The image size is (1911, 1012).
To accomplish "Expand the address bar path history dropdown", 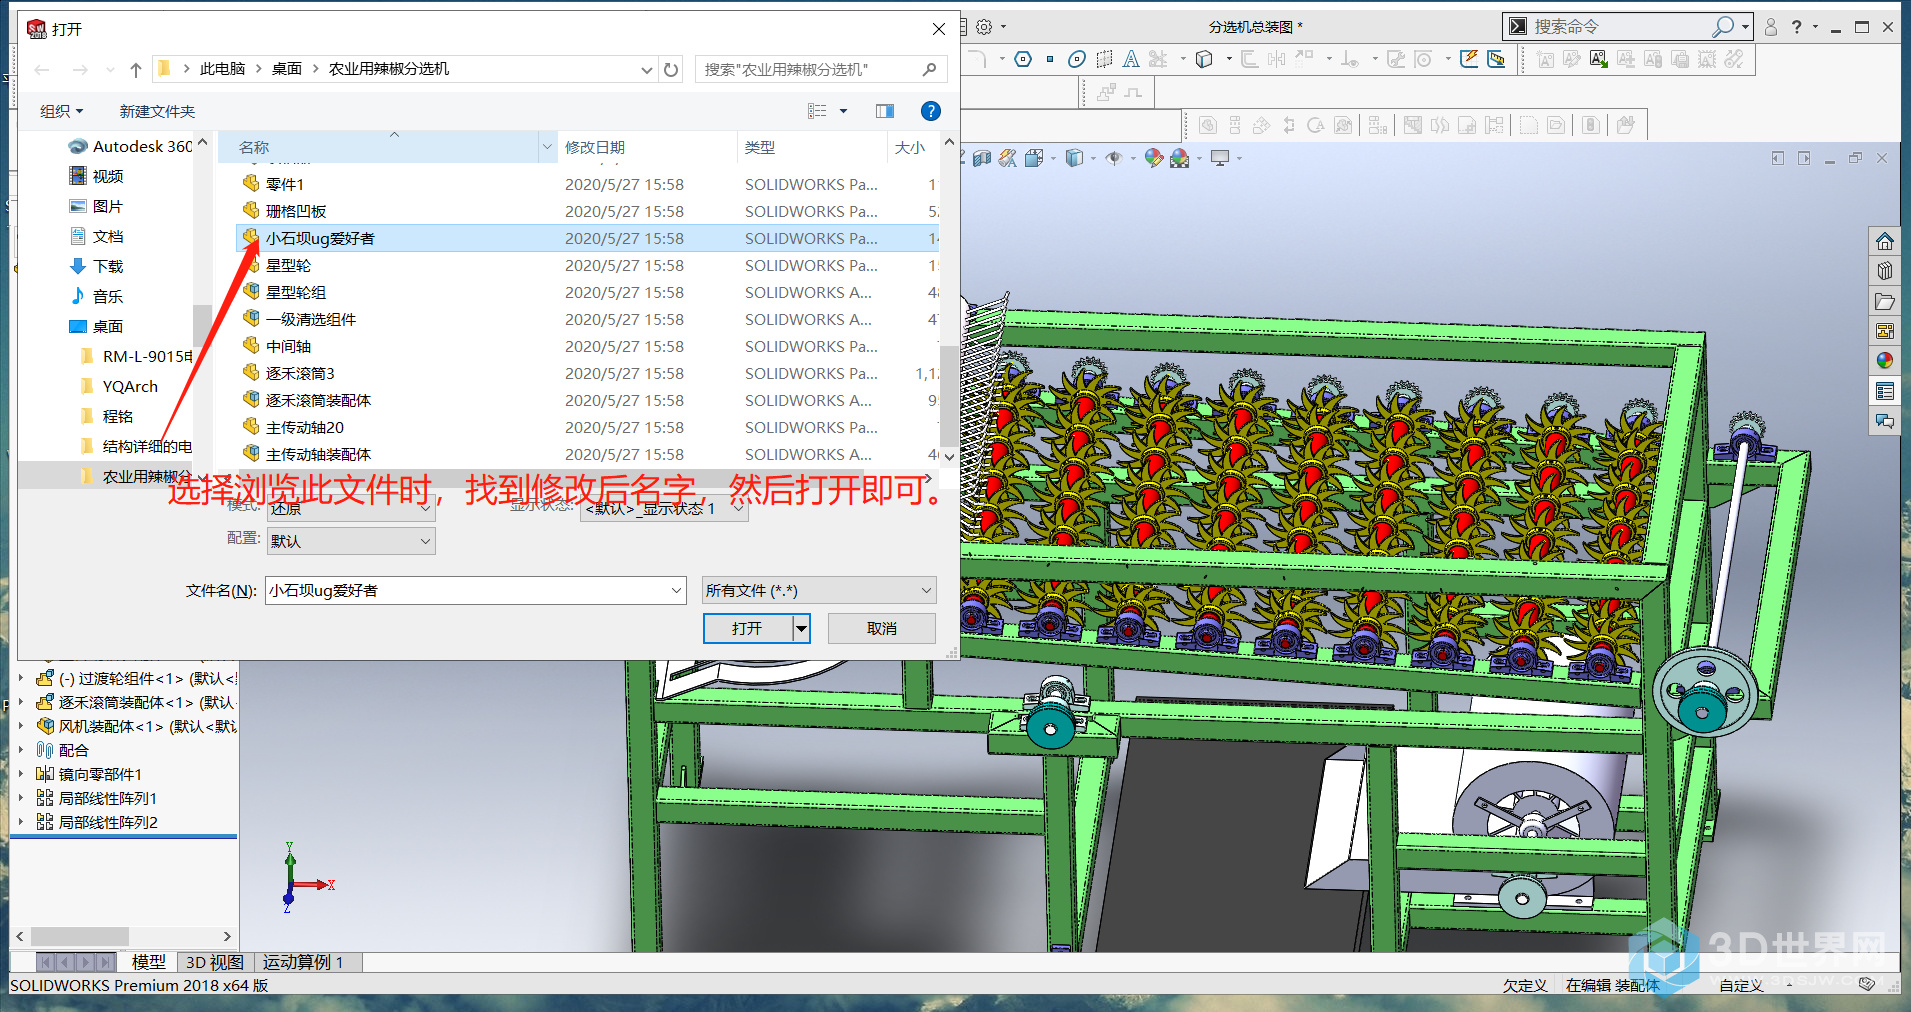I will (x=646, y=69).
